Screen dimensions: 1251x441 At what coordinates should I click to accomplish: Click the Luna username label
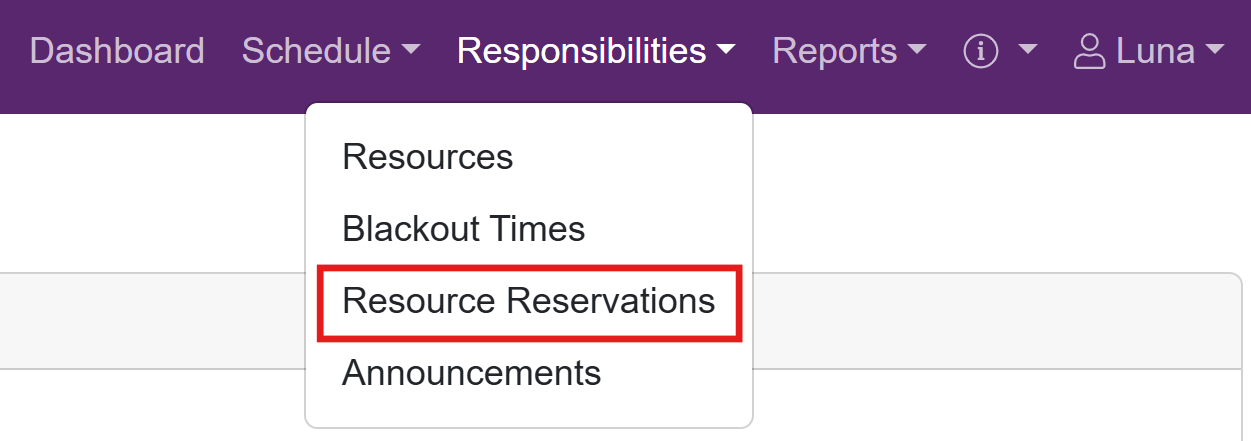pyautogui.click(x=1155, y=51)
